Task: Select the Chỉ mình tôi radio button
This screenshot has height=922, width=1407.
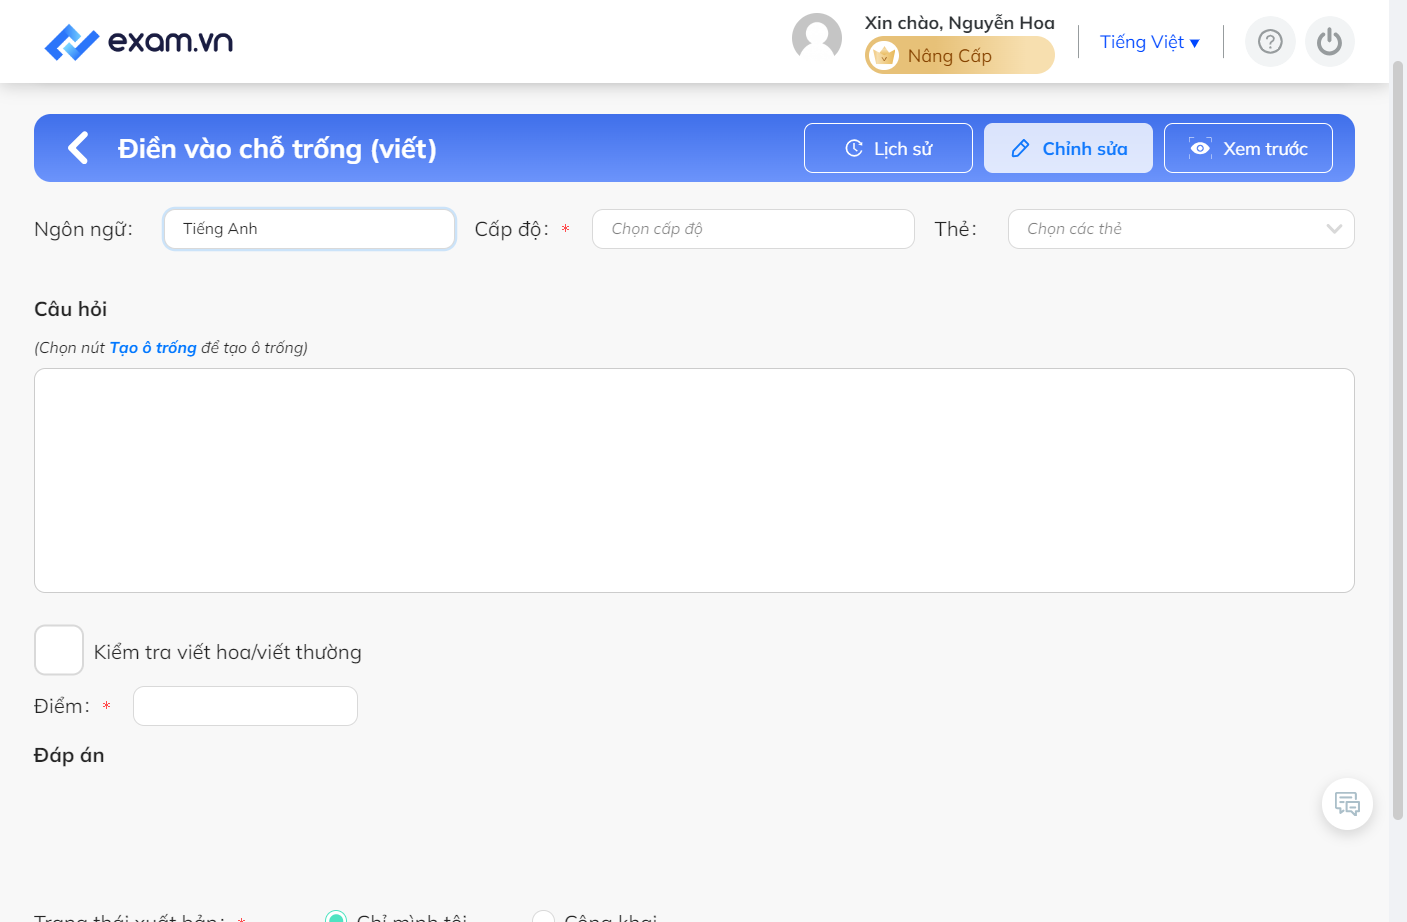Action: coord(336,916)
